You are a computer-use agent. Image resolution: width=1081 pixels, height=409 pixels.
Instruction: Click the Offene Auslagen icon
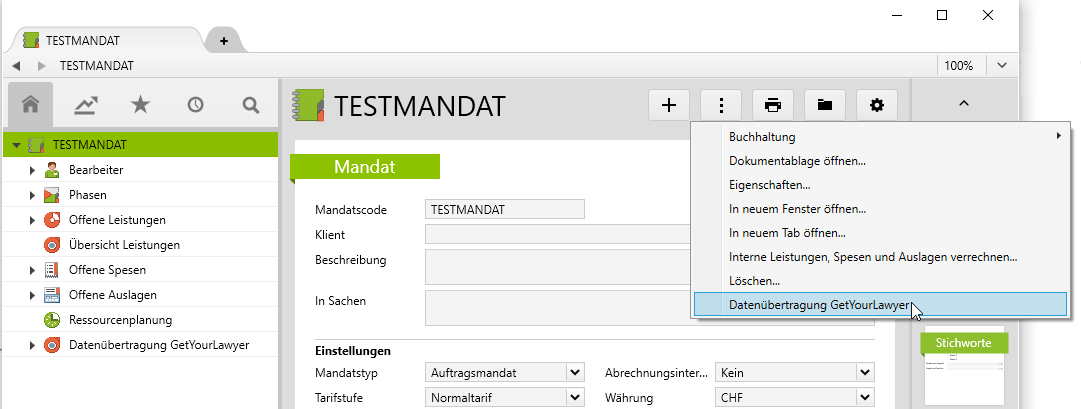point(52,295)
